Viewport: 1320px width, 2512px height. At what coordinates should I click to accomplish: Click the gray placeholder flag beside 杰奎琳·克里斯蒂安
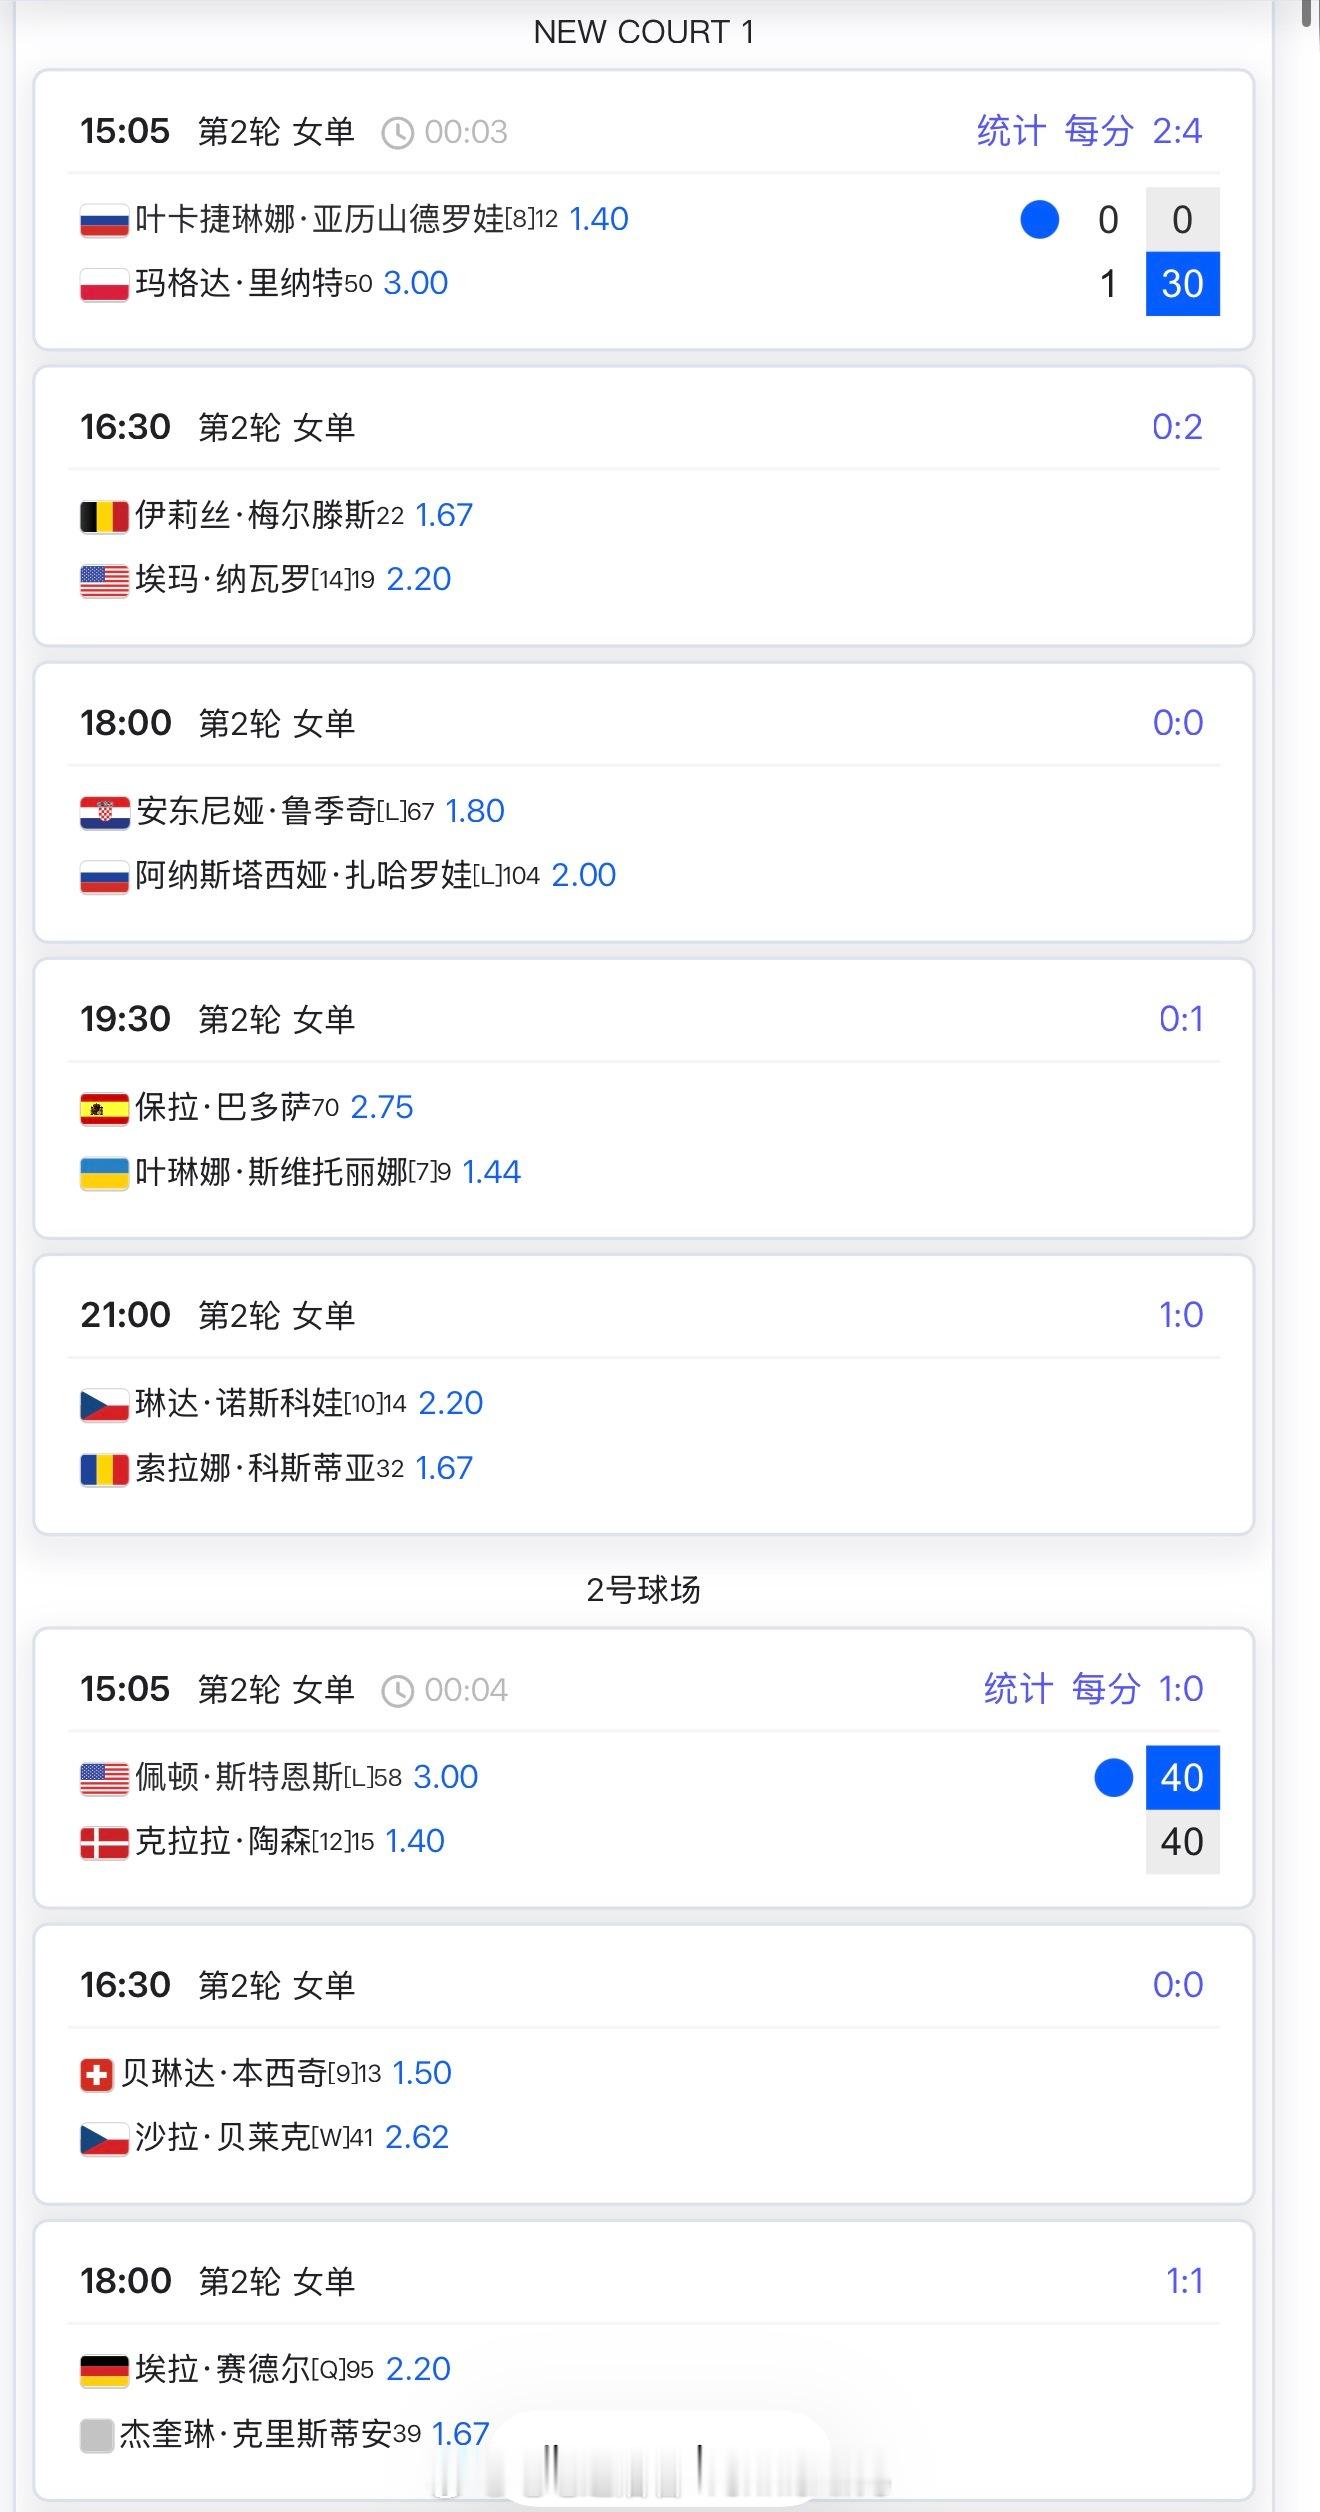[96, 2434]
